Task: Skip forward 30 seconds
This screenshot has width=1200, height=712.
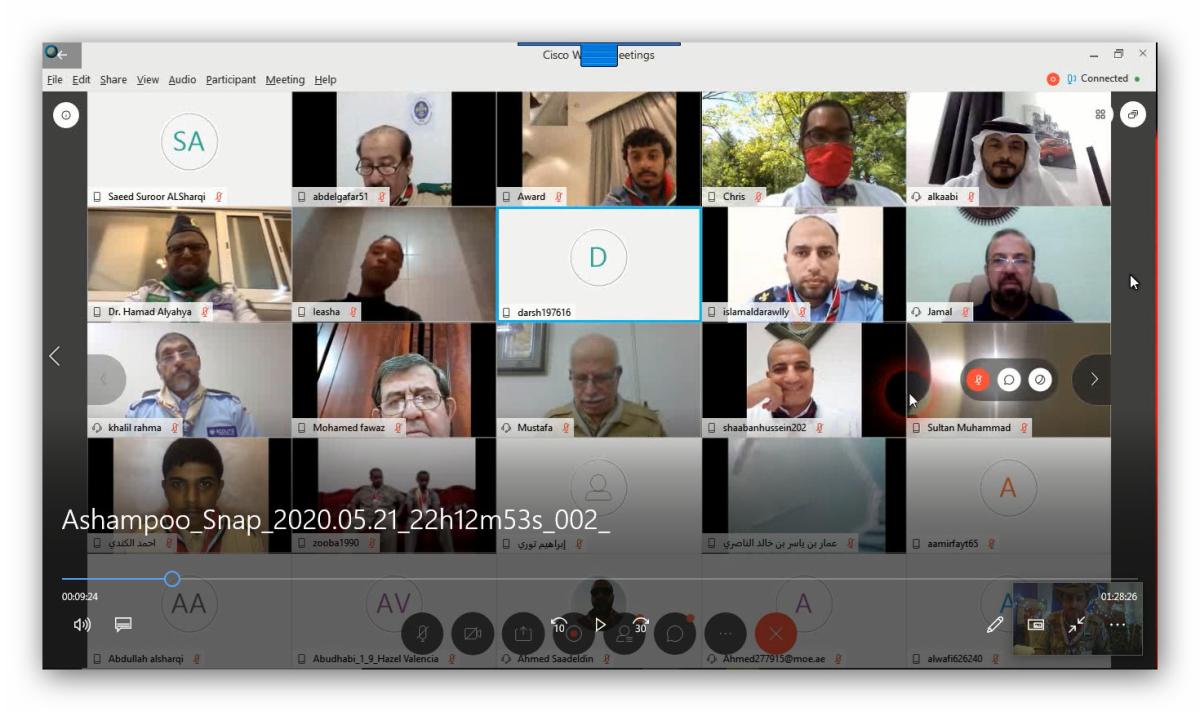Action: (640, 626)
